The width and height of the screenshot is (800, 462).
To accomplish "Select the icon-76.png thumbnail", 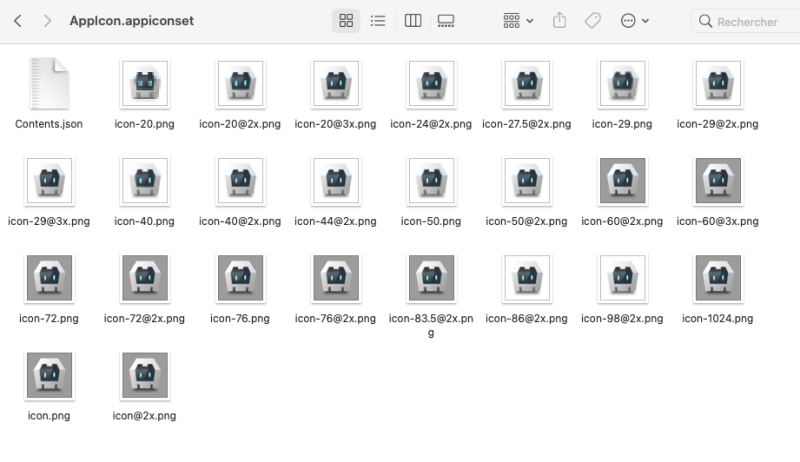I will (240, 278).
